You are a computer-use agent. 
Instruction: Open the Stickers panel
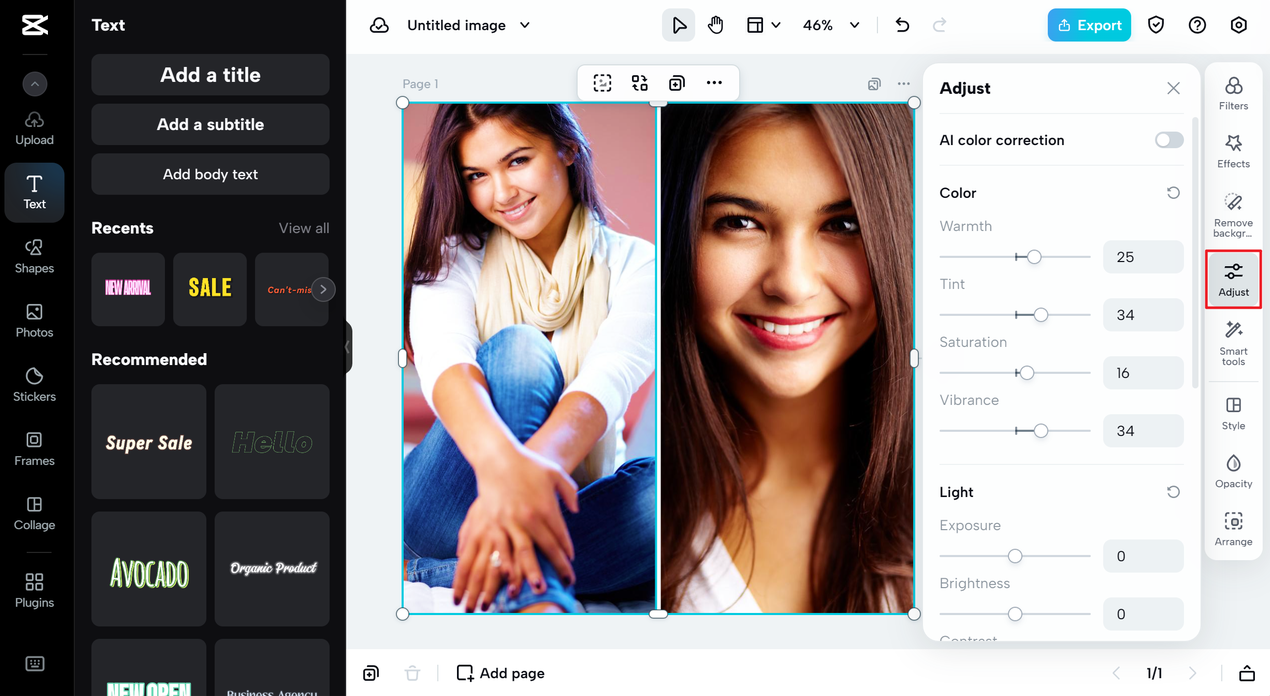pos(35,384)
